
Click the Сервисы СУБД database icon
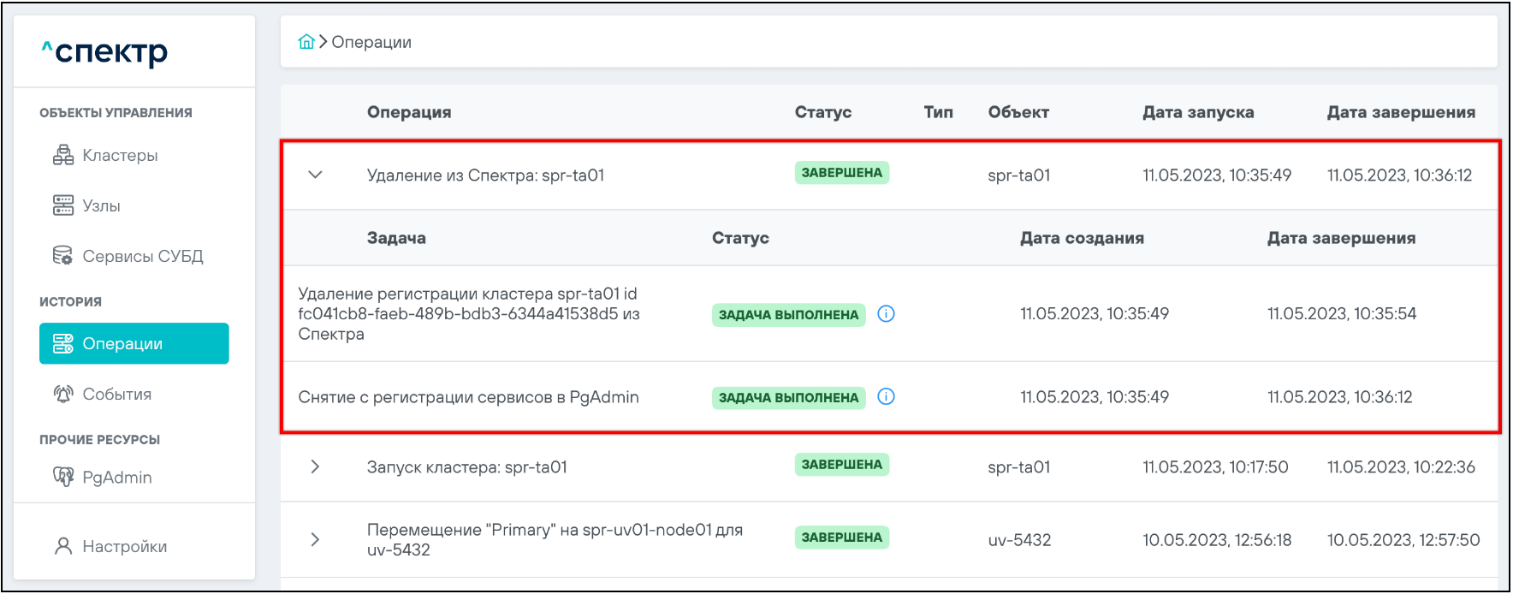point(63,257)
